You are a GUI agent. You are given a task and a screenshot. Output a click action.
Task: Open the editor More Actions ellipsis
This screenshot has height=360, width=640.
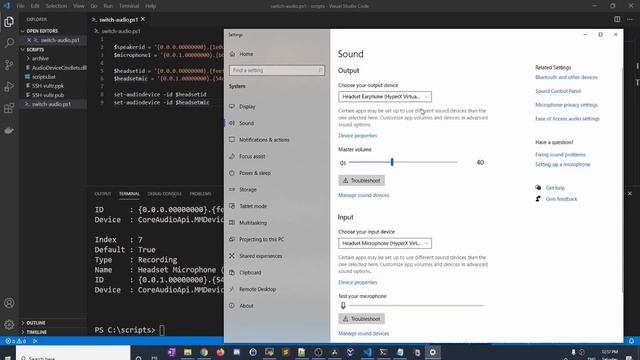pyautogui.click(x=631, y=19)
